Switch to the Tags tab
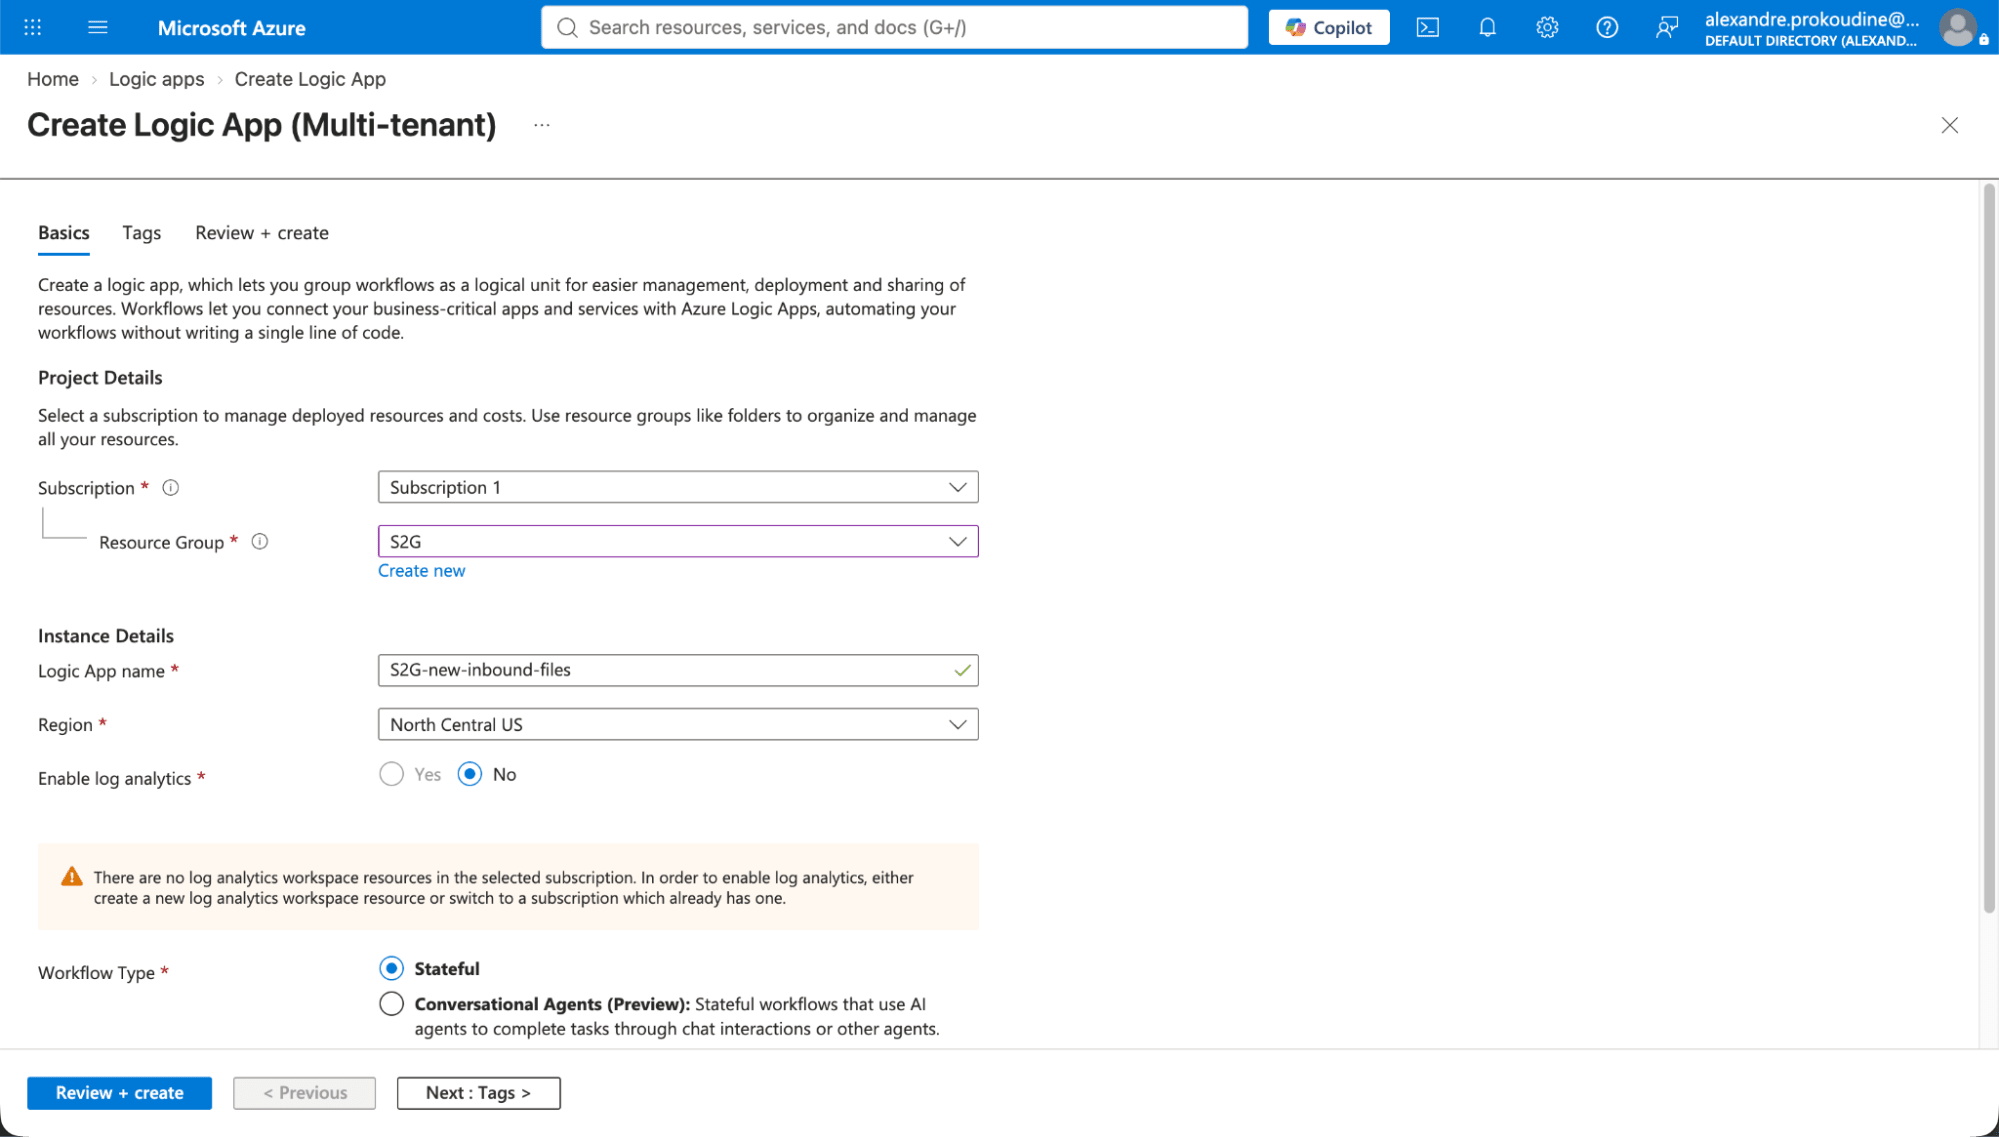The image size is (1999, 1138). click(142, 233)
